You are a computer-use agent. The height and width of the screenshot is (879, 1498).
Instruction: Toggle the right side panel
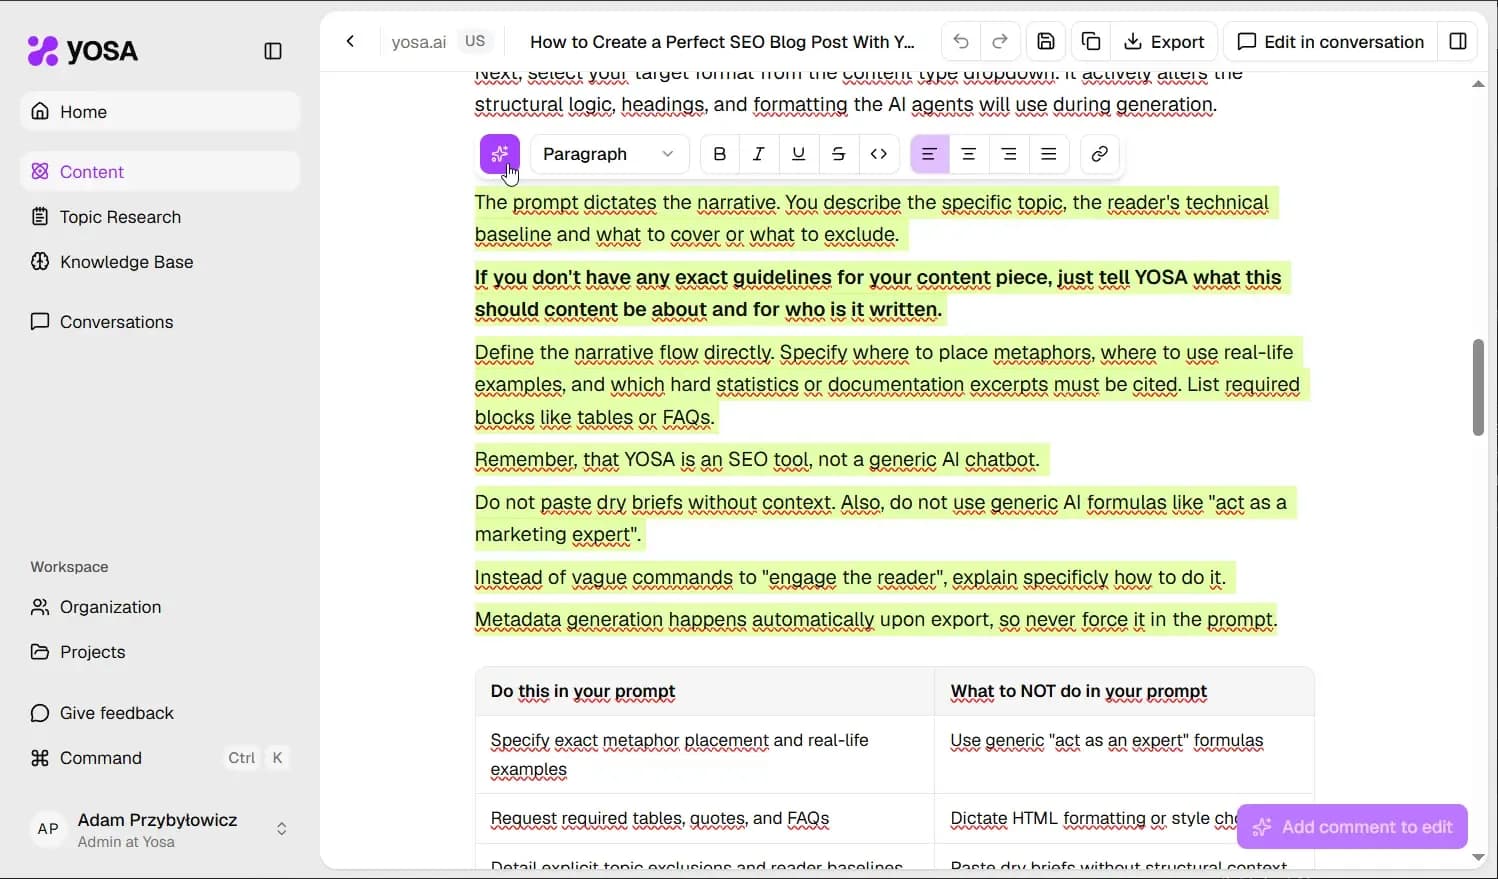click(1458, 41)
